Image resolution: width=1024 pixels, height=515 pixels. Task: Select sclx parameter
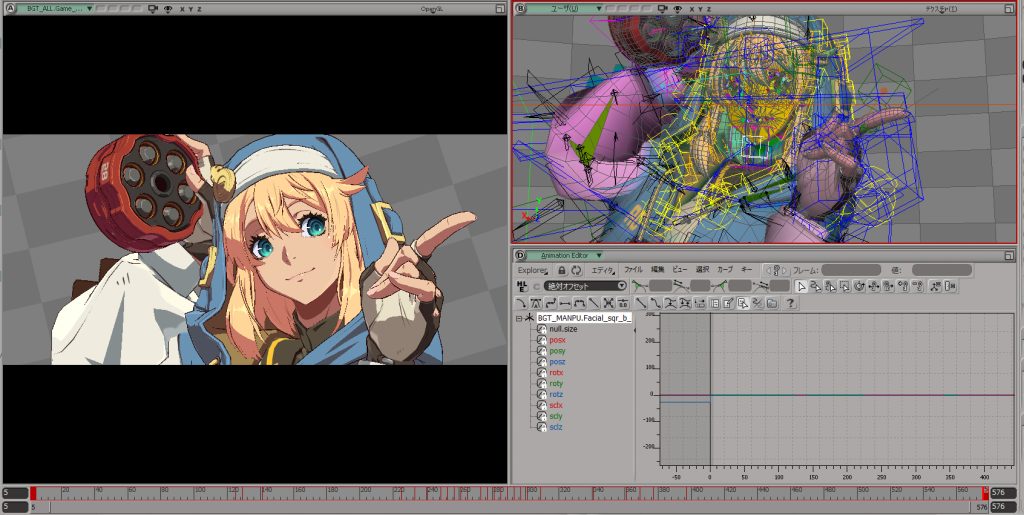[x=556, y=405]
